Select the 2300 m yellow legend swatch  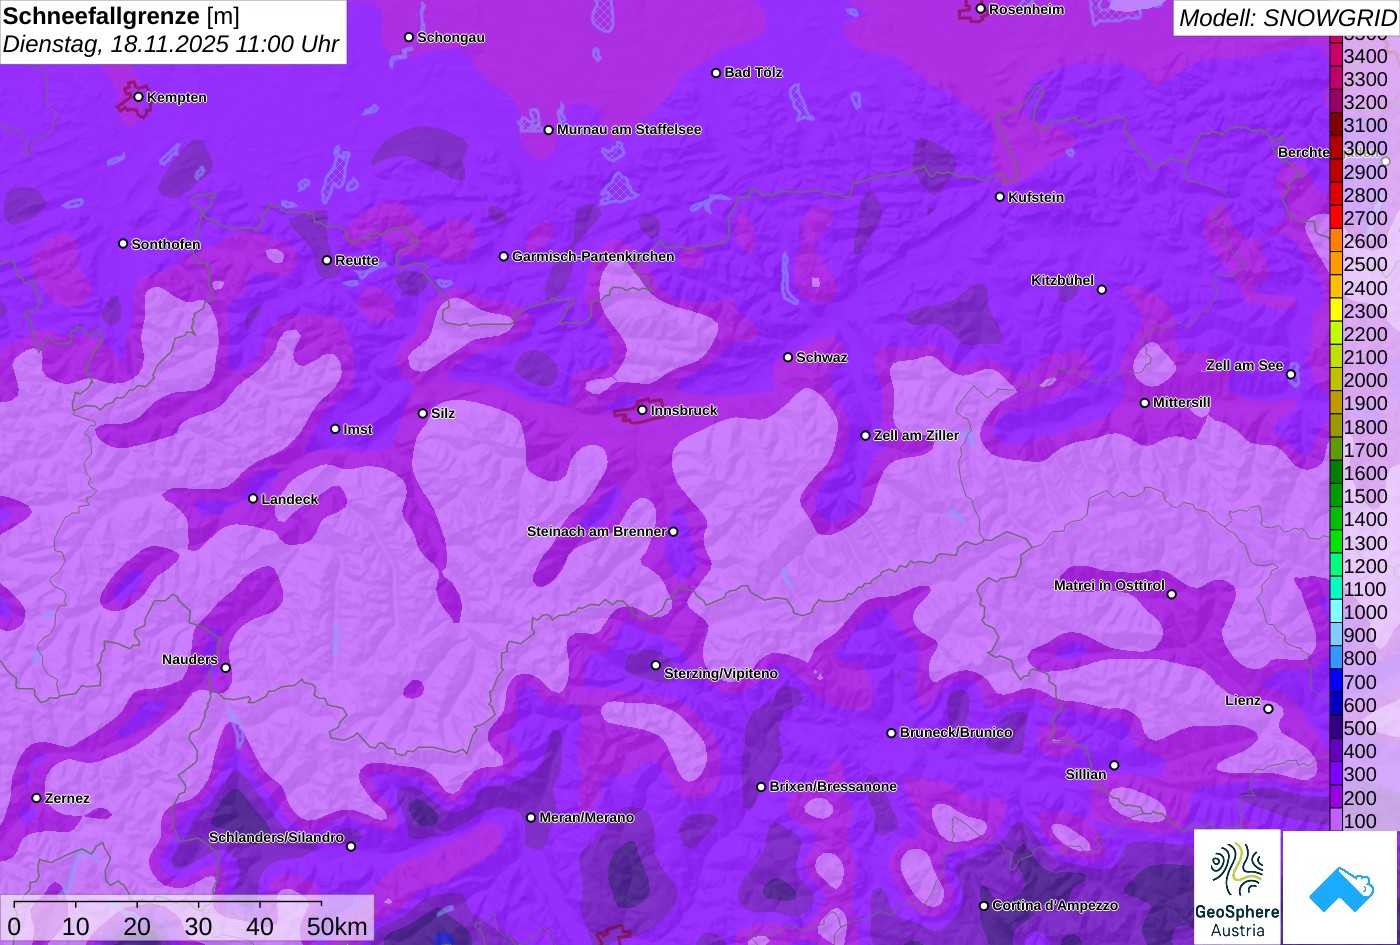point(1336,310)
